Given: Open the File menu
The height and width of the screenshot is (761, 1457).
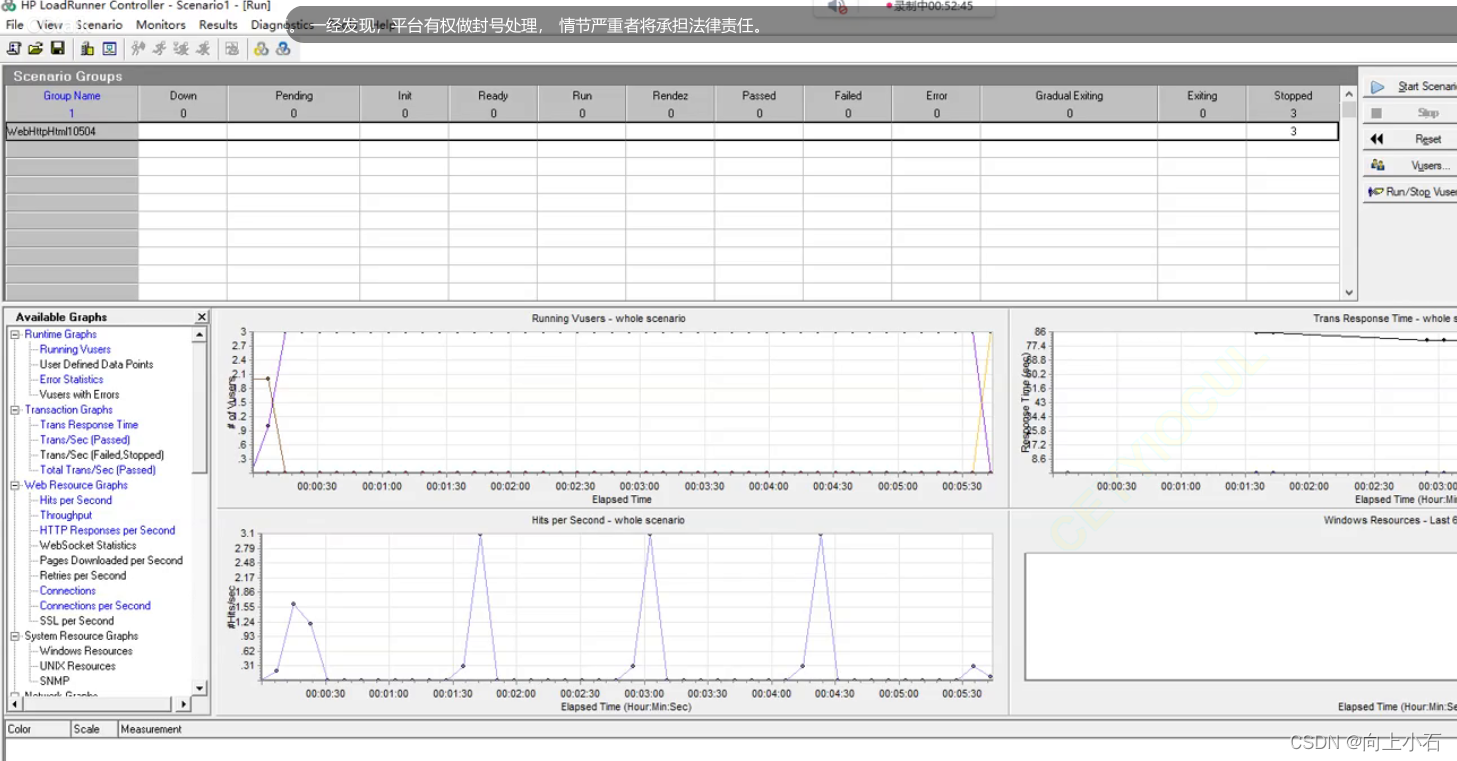Looking at the screenshot, I should (14, 25).
